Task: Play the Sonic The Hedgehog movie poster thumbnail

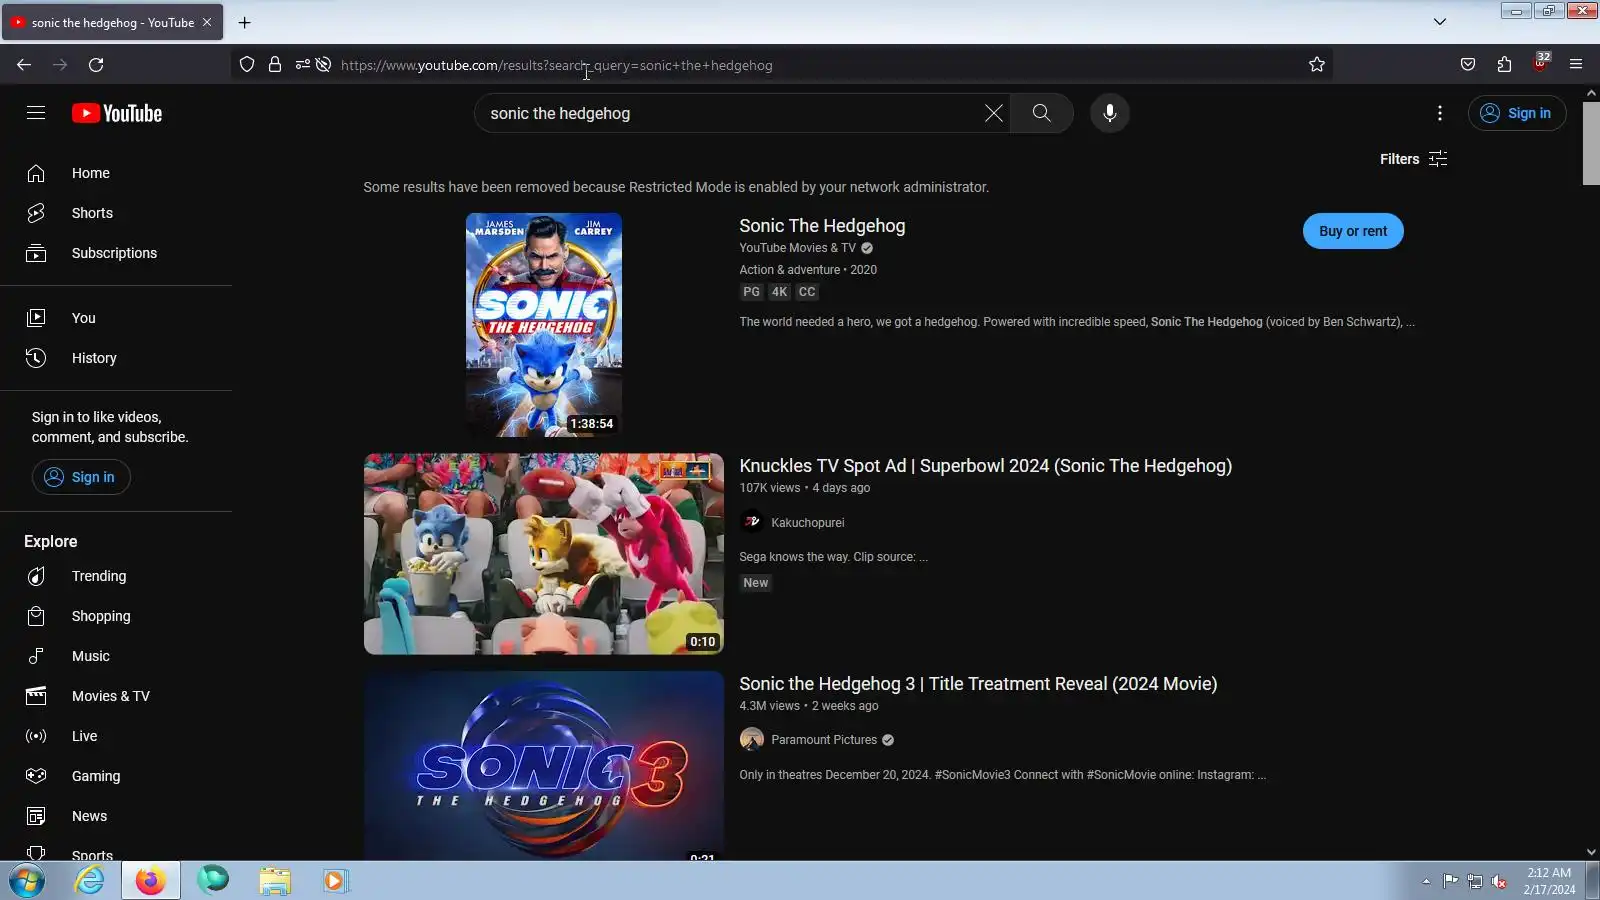Action: click(x=544, y=325)
